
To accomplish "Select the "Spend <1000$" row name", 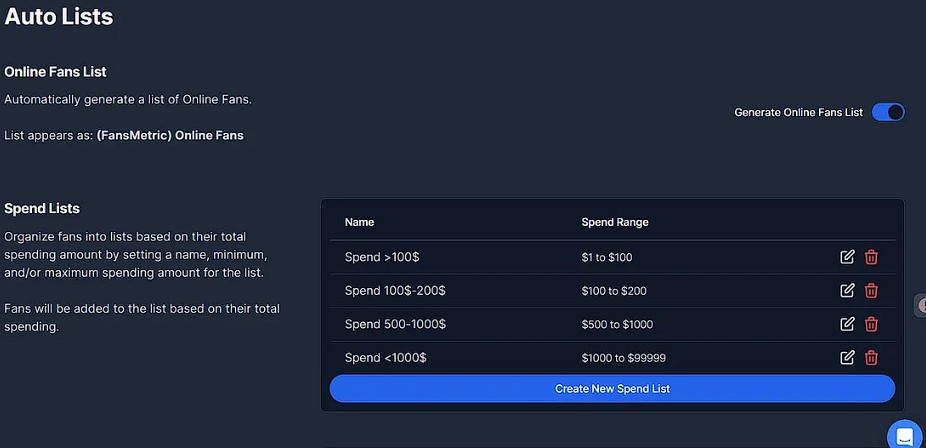I will [380, 357].
